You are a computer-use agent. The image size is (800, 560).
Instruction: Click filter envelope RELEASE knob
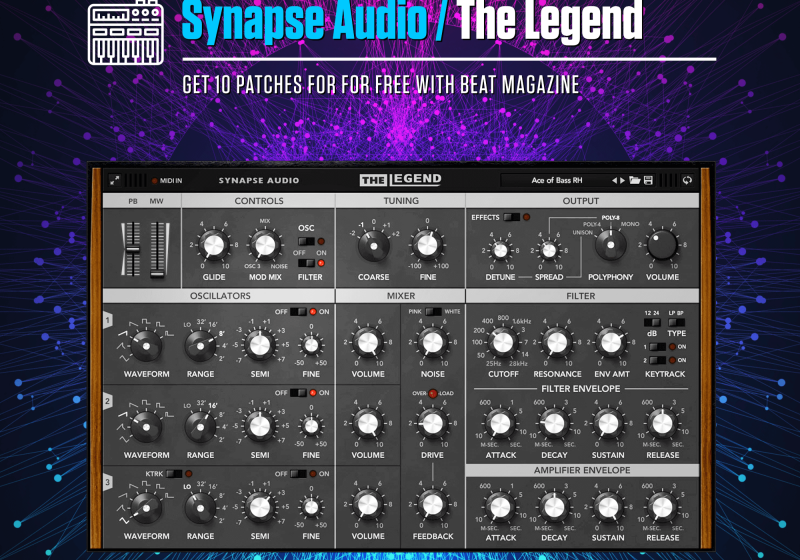coord(662,423)
